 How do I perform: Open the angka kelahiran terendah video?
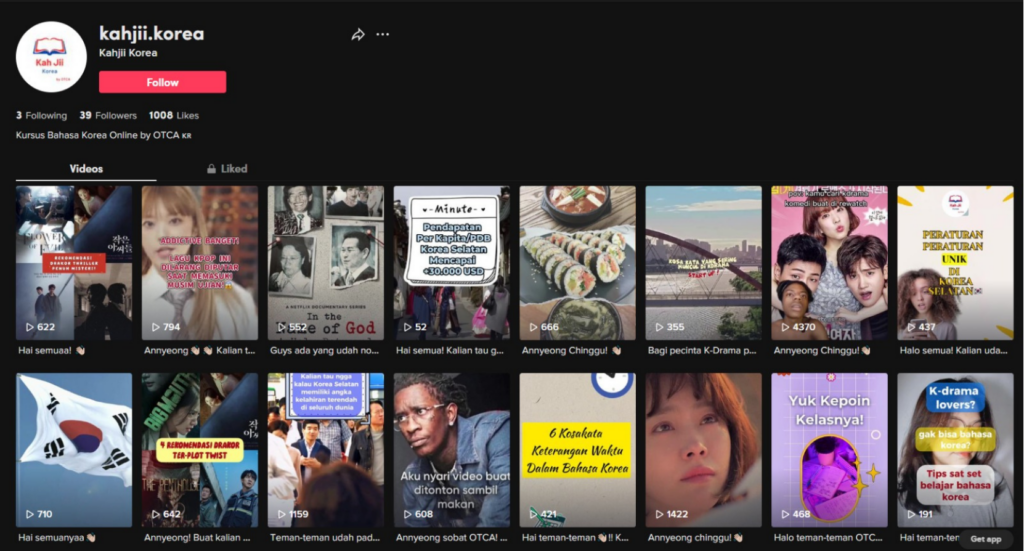point(326,450)
